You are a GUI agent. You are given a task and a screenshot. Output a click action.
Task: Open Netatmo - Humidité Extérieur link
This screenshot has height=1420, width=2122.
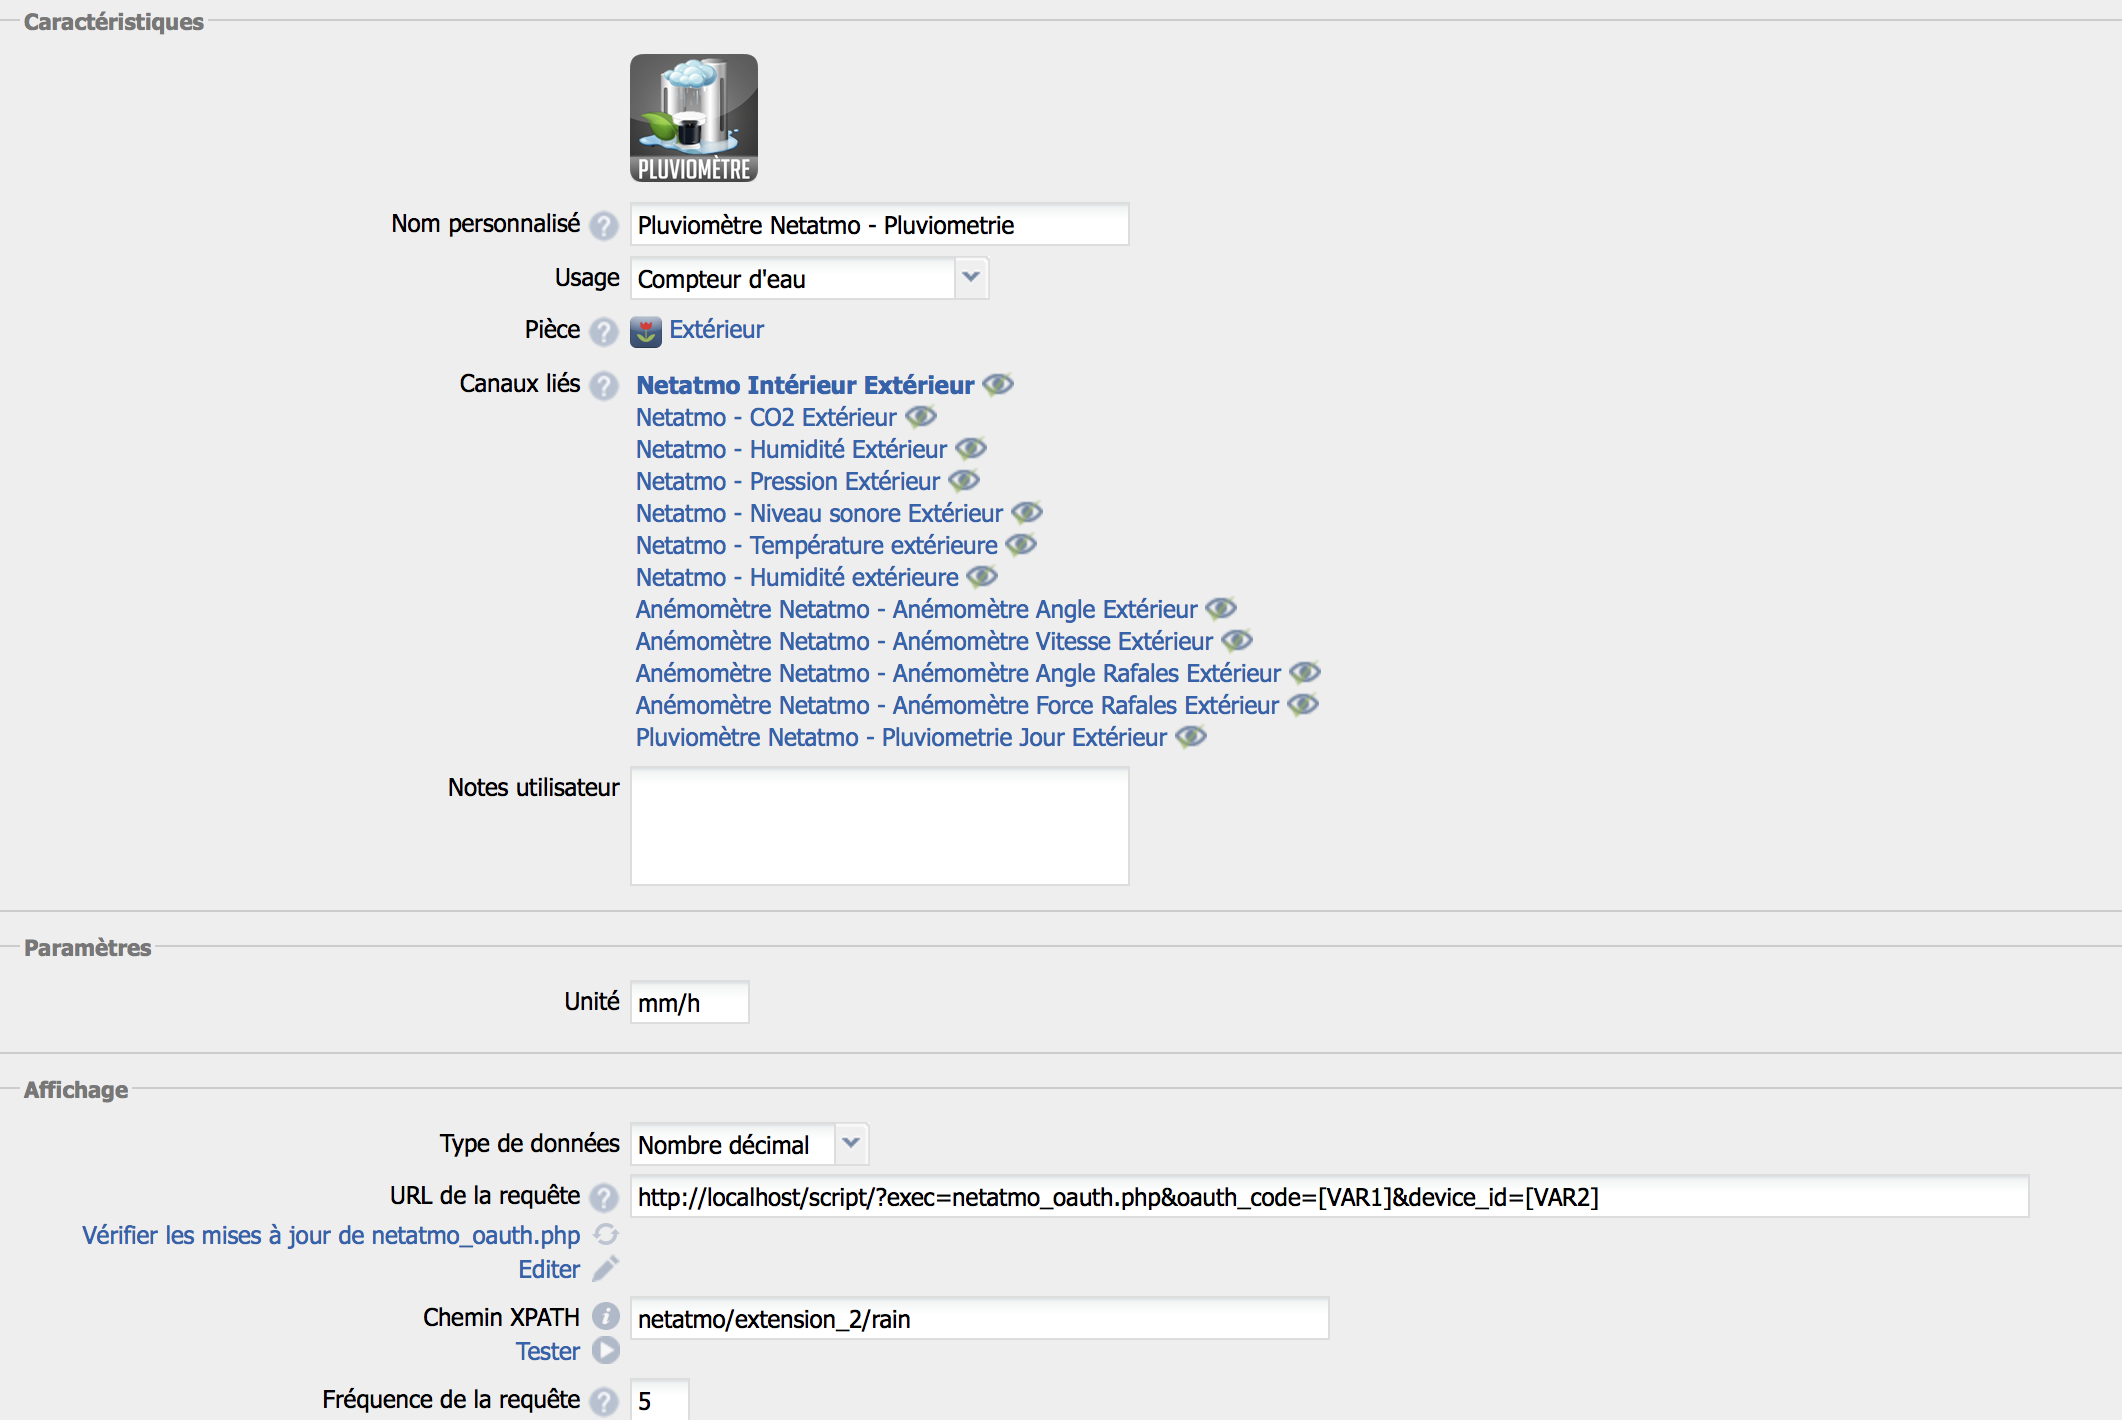coord(791,449)
